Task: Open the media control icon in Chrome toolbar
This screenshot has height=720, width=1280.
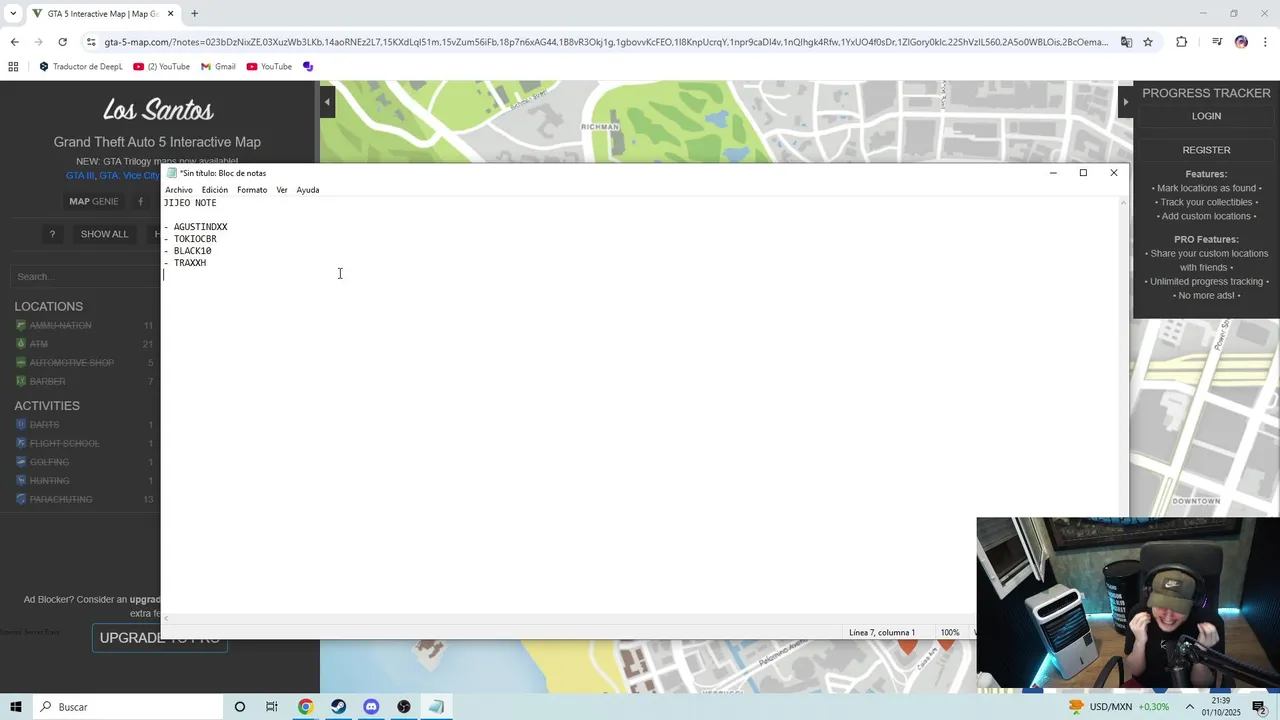Action: (x=1217, y=42)
